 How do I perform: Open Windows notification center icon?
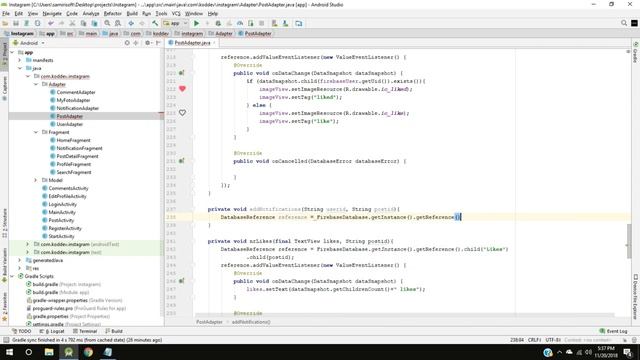(628, 352)
